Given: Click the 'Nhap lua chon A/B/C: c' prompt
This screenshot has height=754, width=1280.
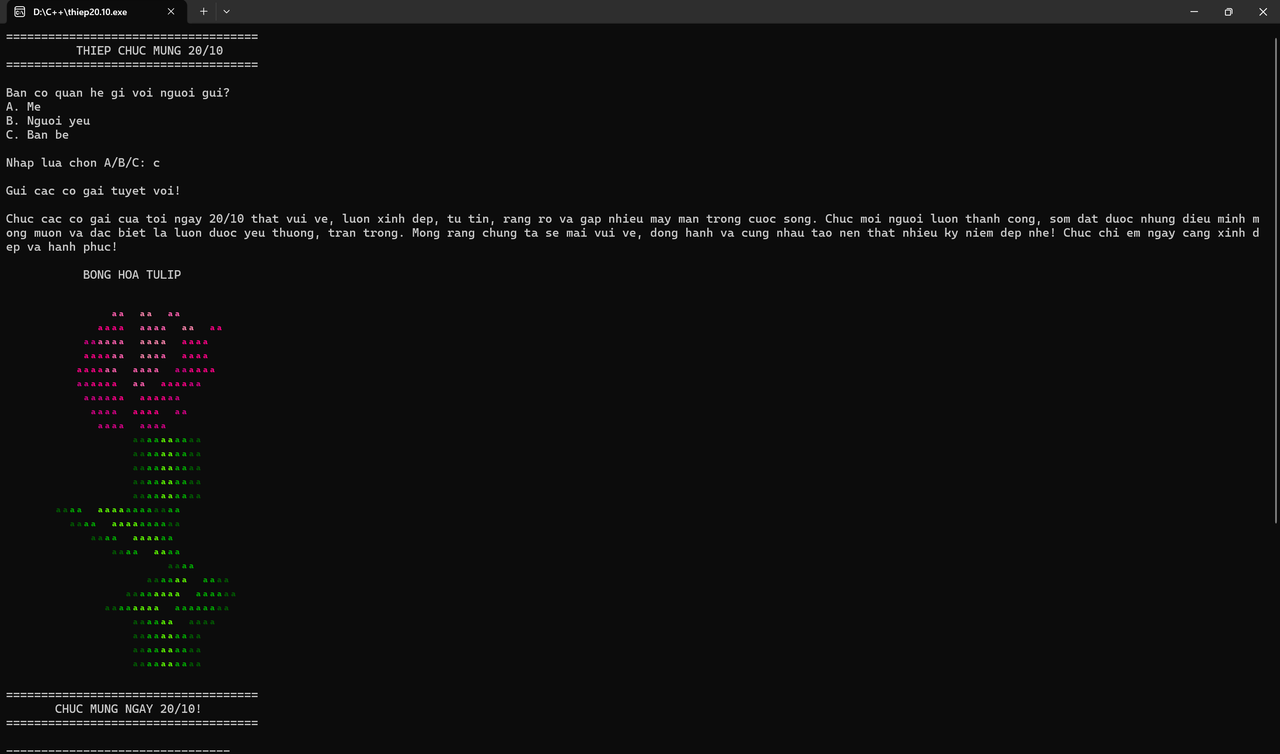Looking at the screenshot, I should pos(83,163).
